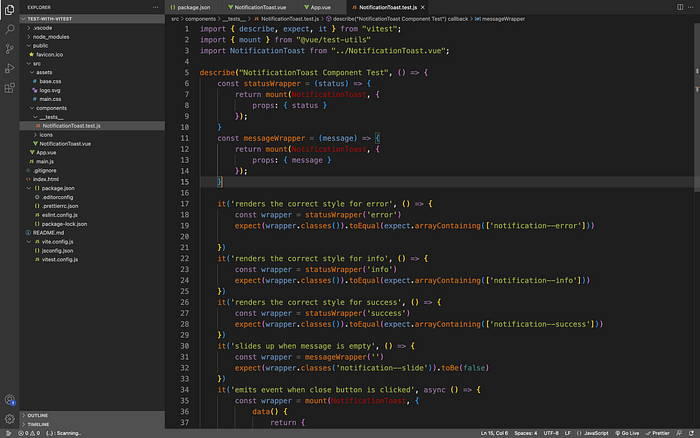Screen dimensions: 700x438
Task: Click Go Live in status bar
Action: coord(627,433)
